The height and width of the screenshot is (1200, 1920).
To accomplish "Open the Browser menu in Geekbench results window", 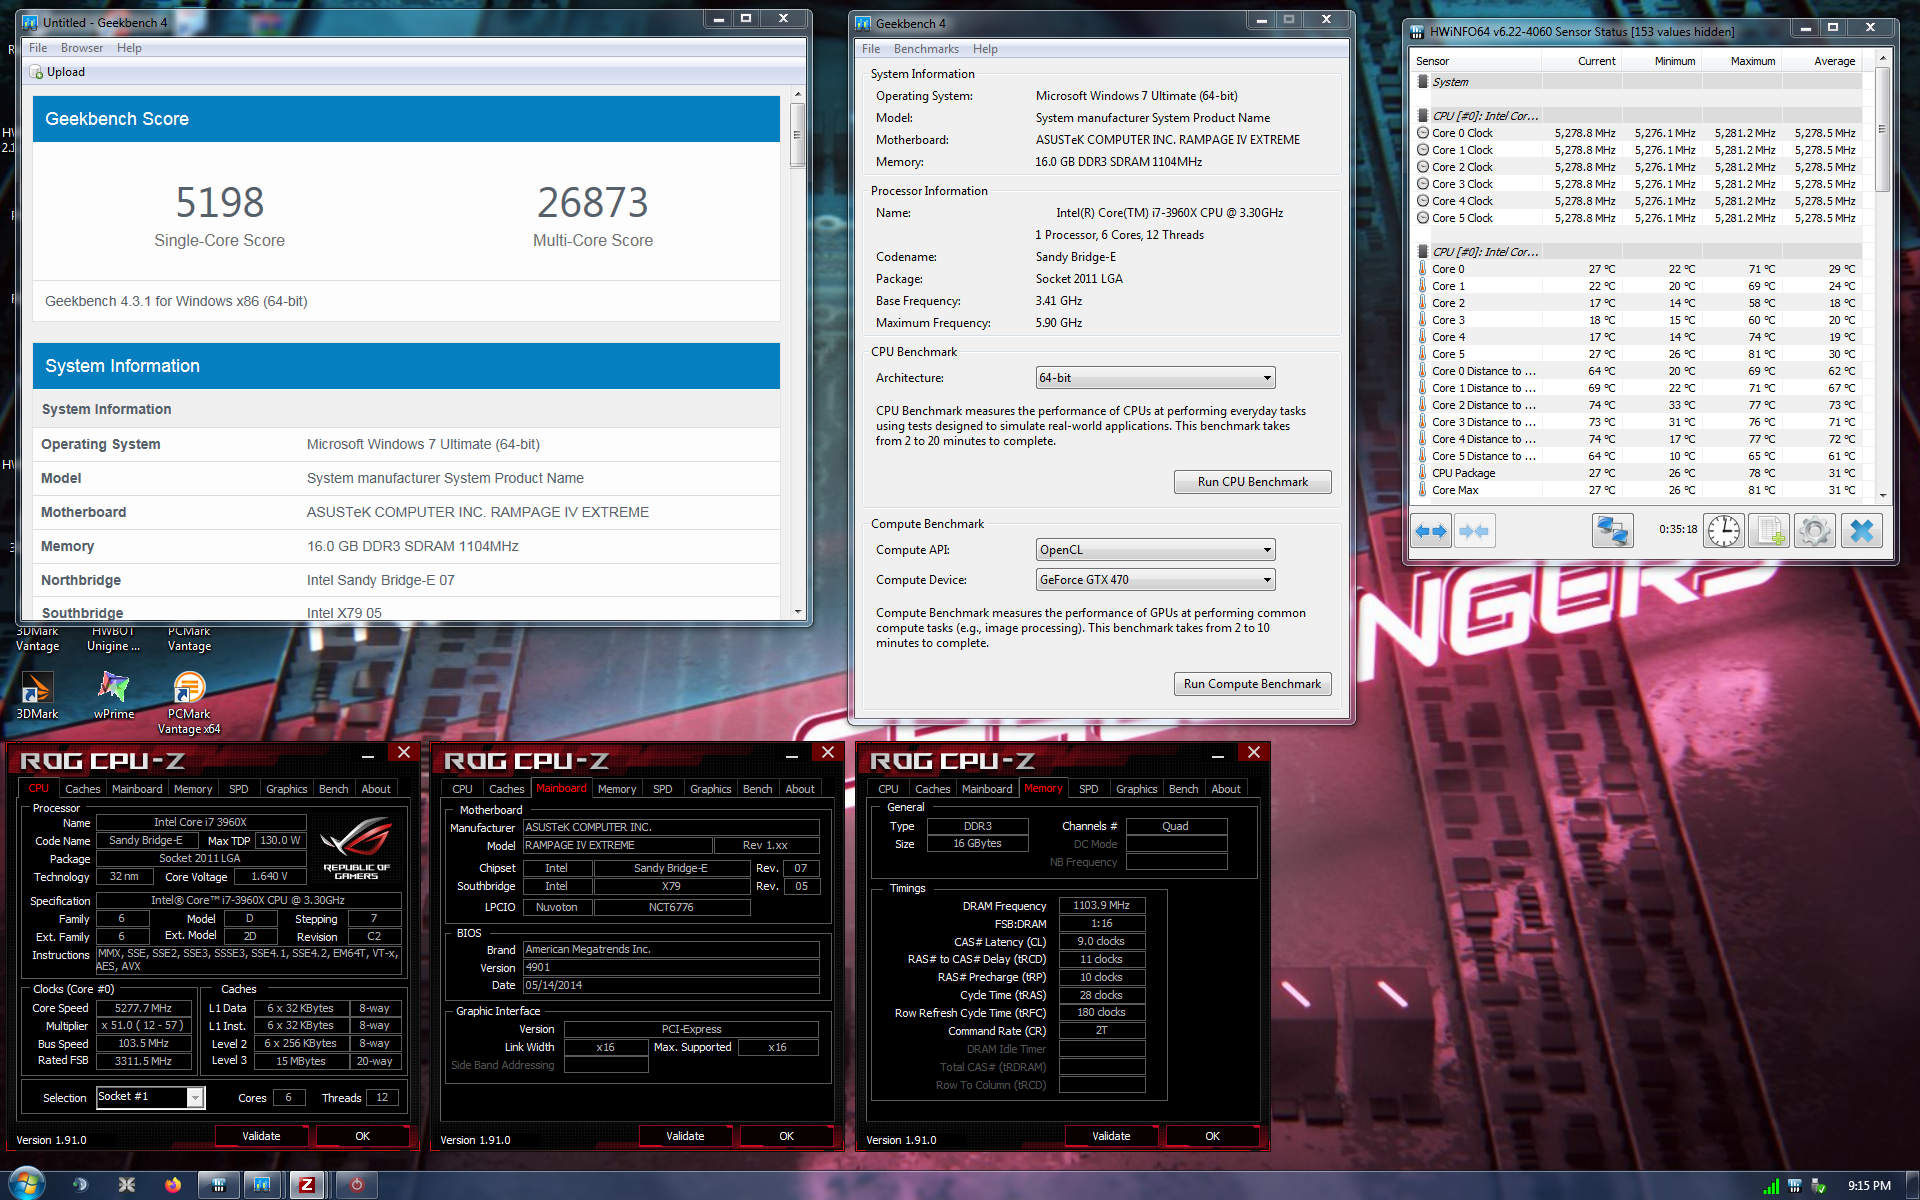I will [82, 48].
